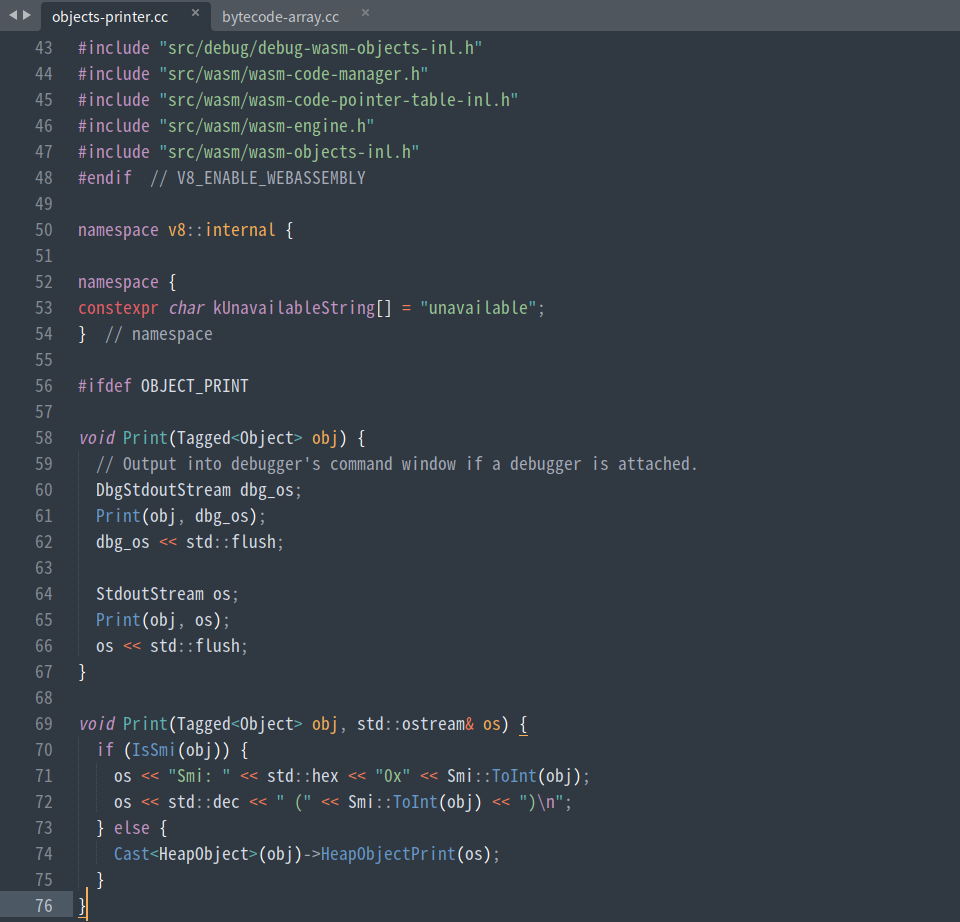Click the StdoutStream declaration on line 64
Image resolution: width=960 pixels, height=922 pixels.
(x=149, y=594)
